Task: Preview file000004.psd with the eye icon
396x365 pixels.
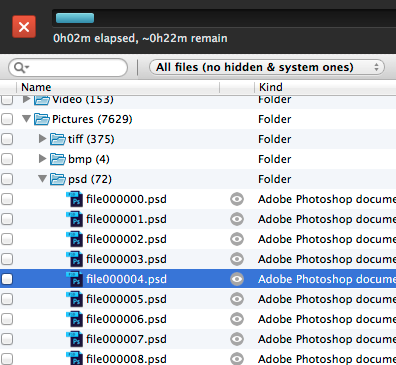Action: click(x=237, y=279)
